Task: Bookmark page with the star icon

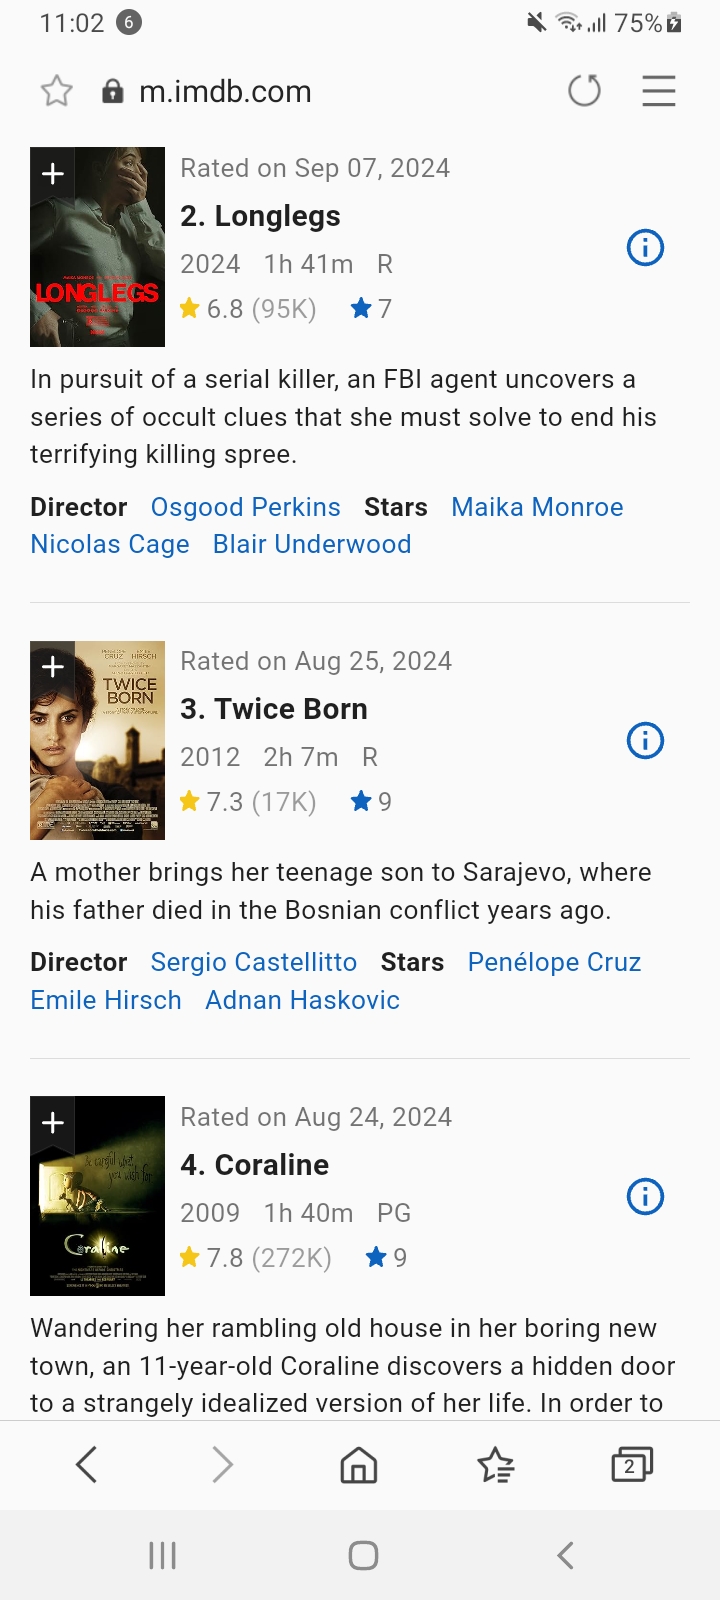Action: coord(57,92)
